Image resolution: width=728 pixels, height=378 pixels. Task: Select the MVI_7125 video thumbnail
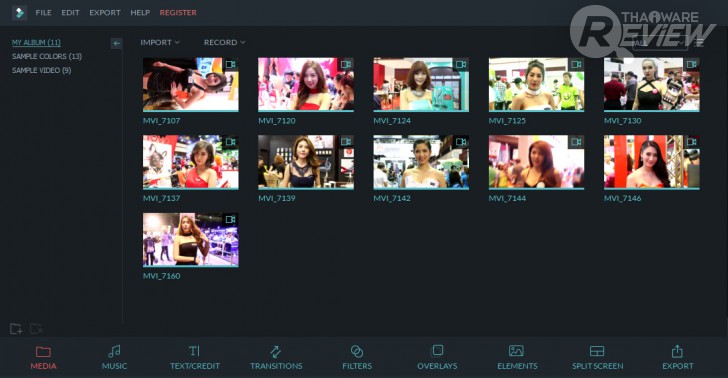[536, 85]
